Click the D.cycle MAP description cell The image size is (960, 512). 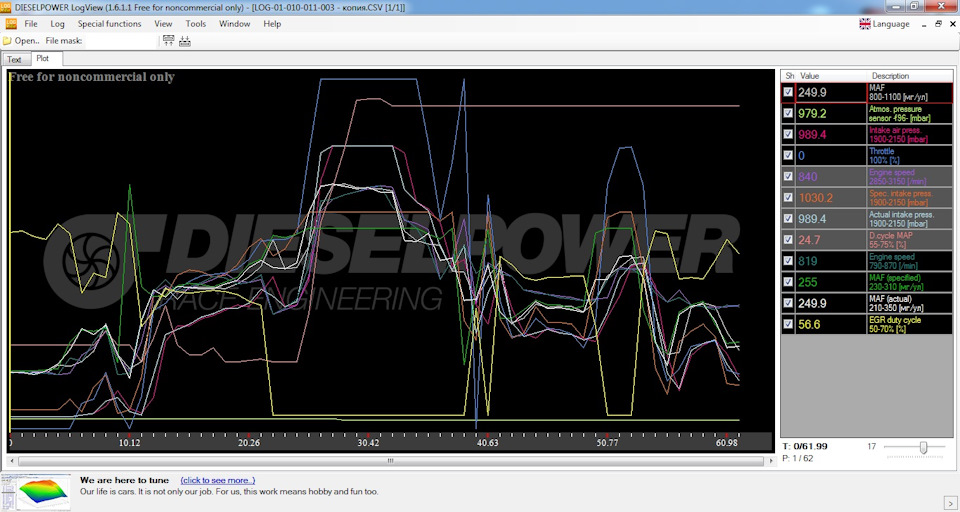(x=910, y=240)
